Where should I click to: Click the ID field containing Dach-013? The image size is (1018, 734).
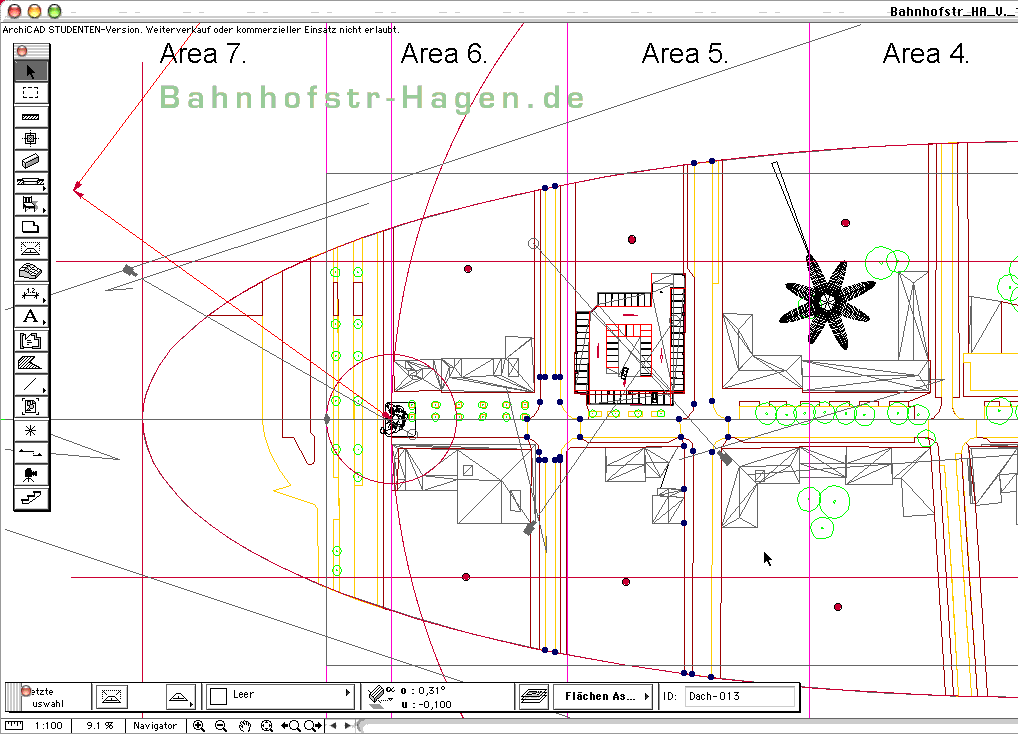[x=740, y=696]
